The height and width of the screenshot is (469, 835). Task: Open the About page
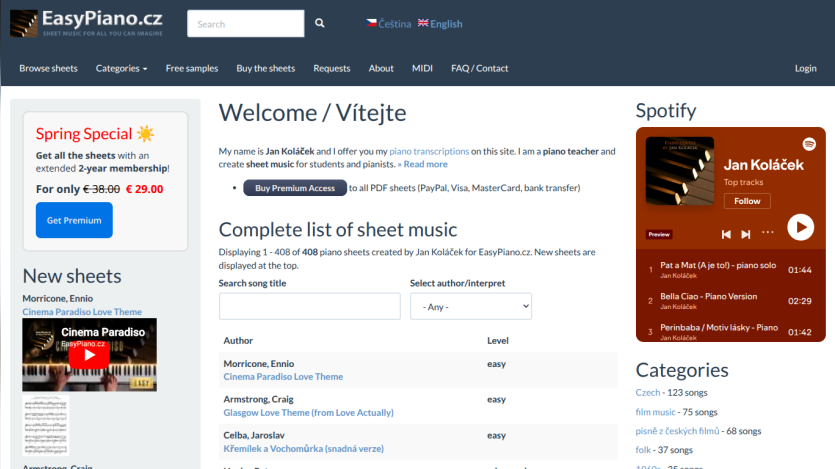381,68
